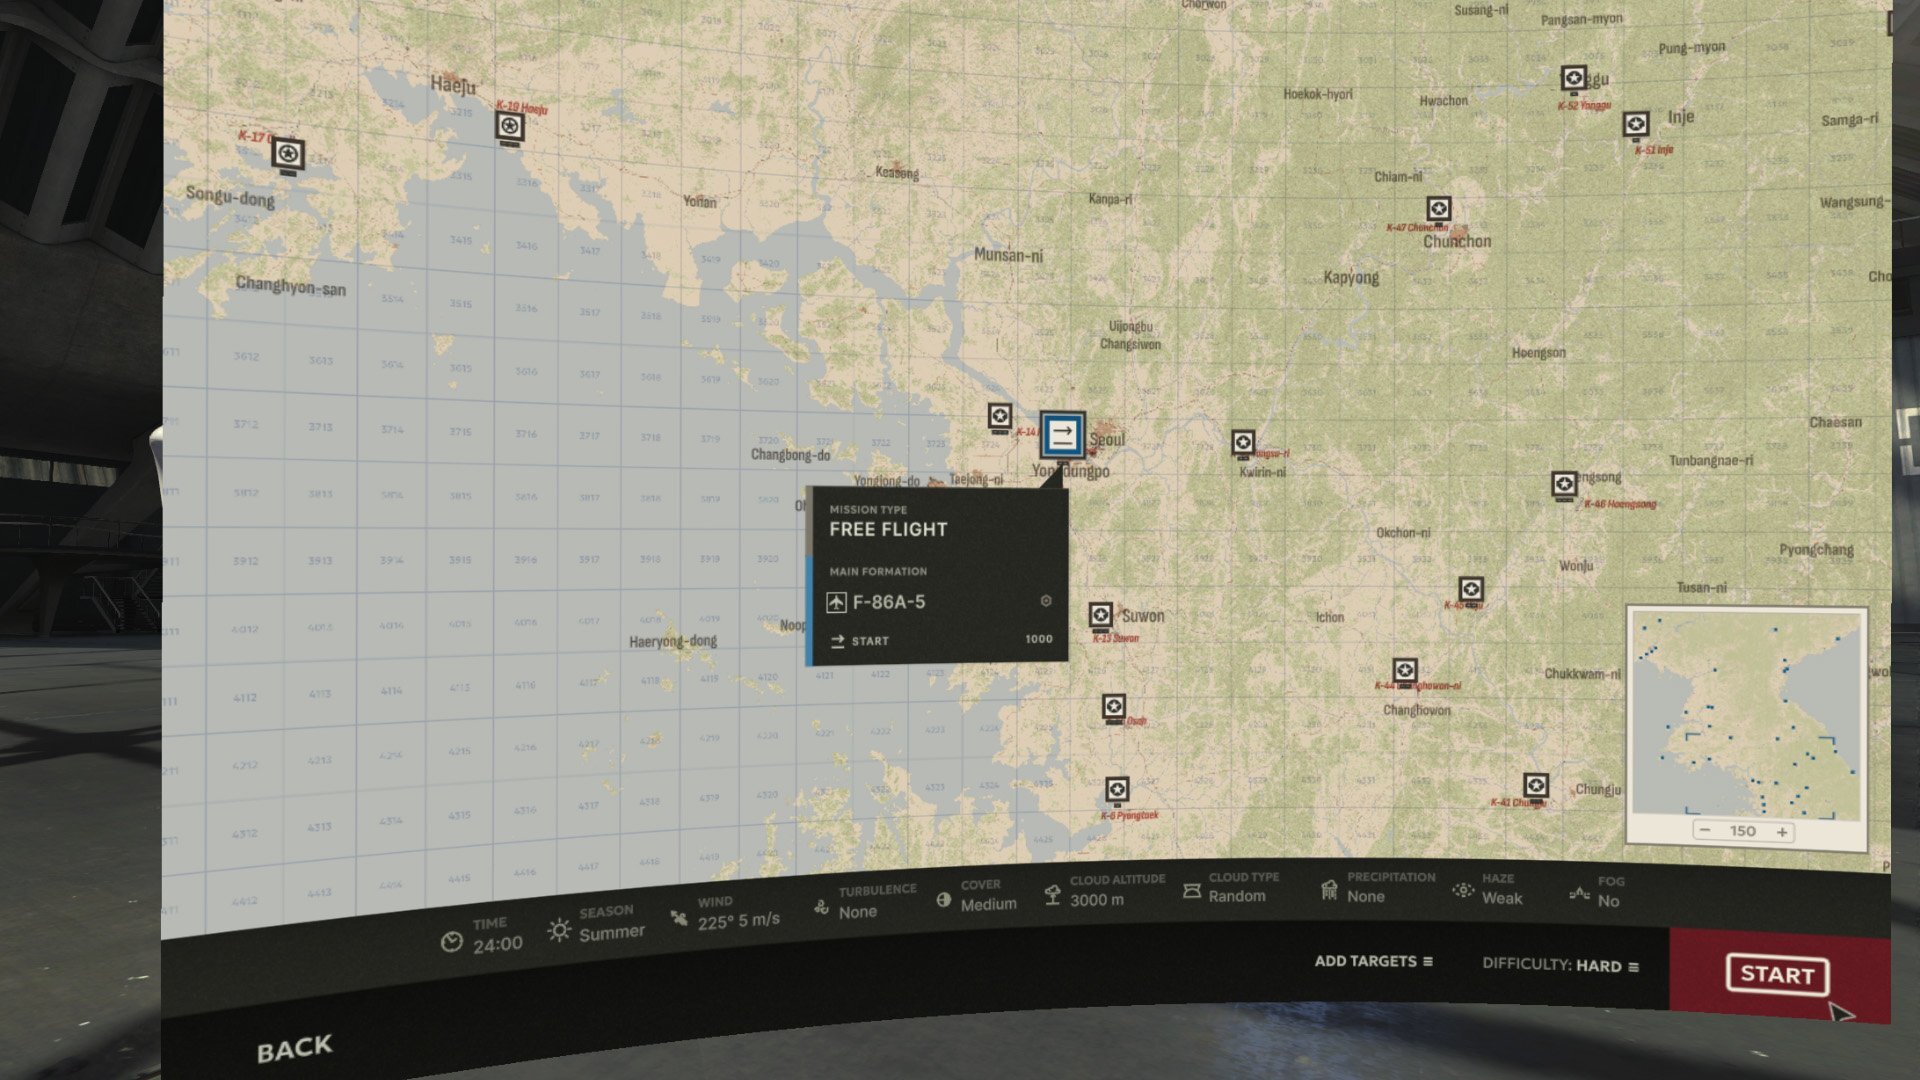Expand the Add Targets menu
This screenshot has height=1080, width=1920.
pyautogui.click(x=1374, y=961)
